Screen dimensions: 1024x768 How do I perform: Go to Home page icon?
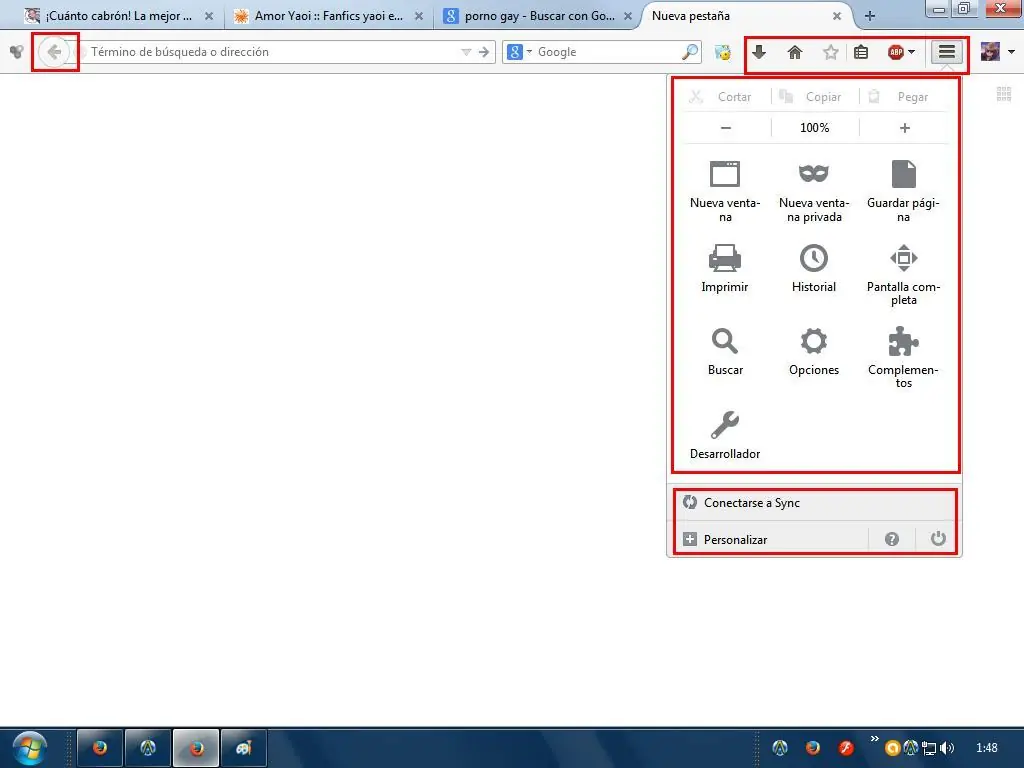[795, 52]
